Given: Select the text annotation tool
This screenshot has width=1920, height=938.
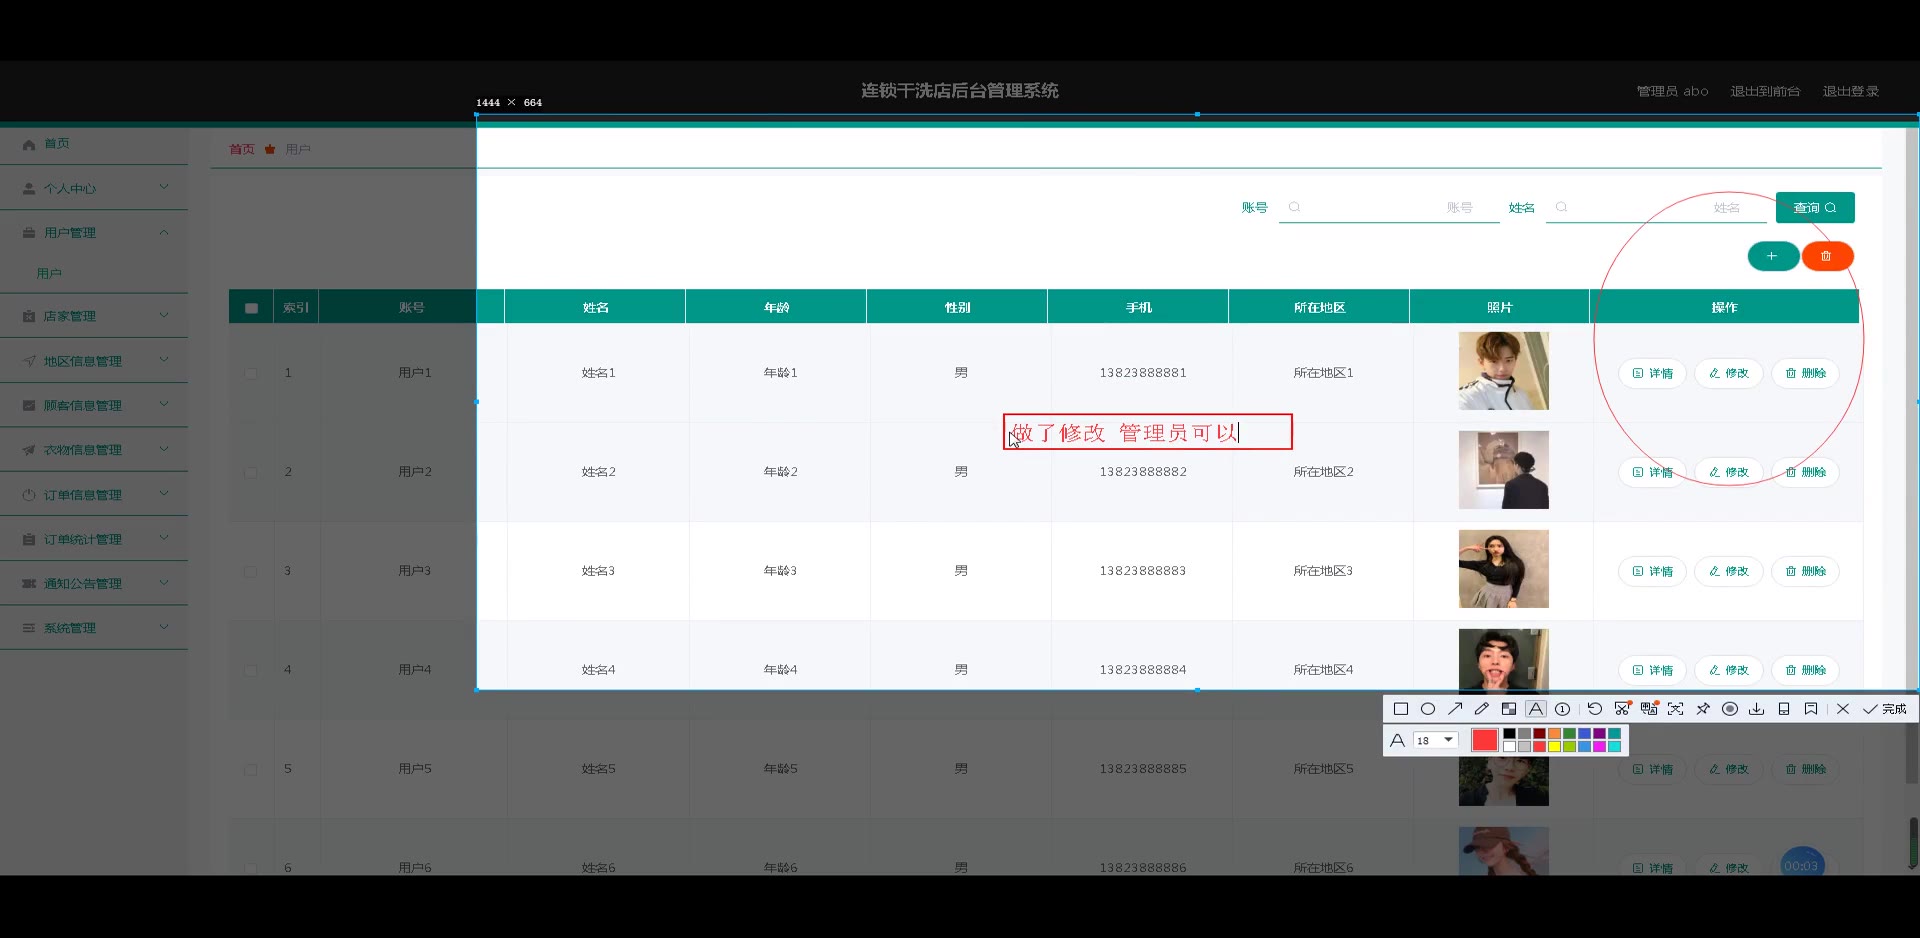Looking at the screenshot, I should coord(1536,709).
